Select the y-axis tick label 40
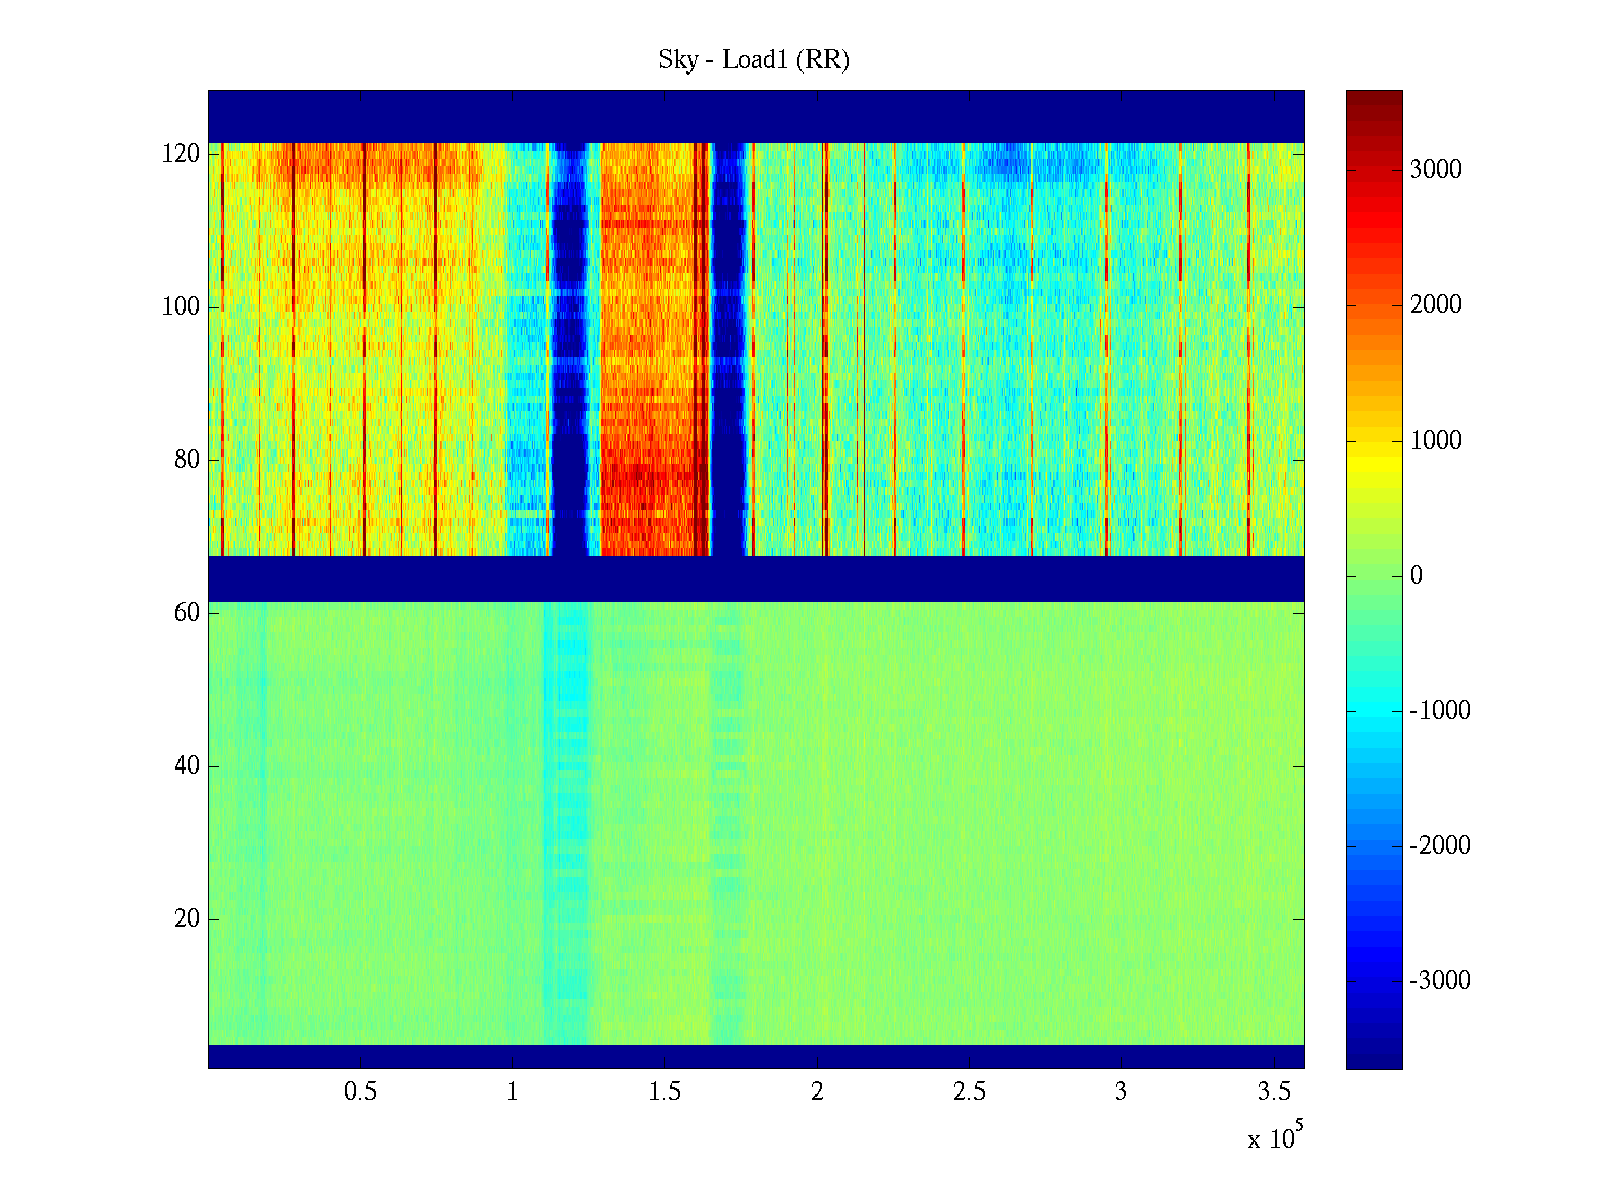This screenshot has width=1600, height=1200. tap(187, 766)
